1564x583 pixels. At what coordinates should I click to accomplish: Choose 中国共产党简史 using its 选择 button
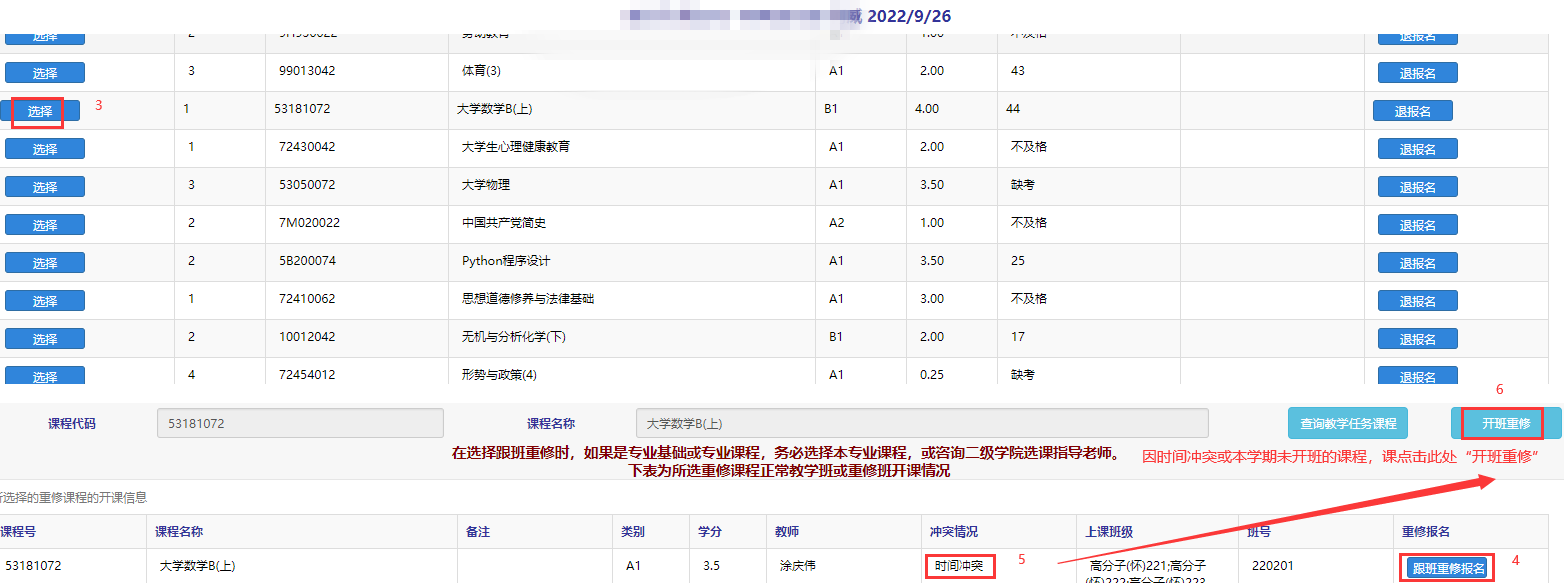(x=45, y=225)
